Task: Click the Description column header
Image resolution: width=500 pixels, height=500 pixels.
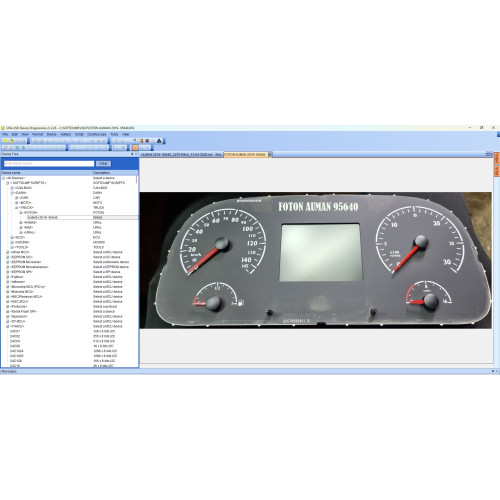Action: pos(115,173)
